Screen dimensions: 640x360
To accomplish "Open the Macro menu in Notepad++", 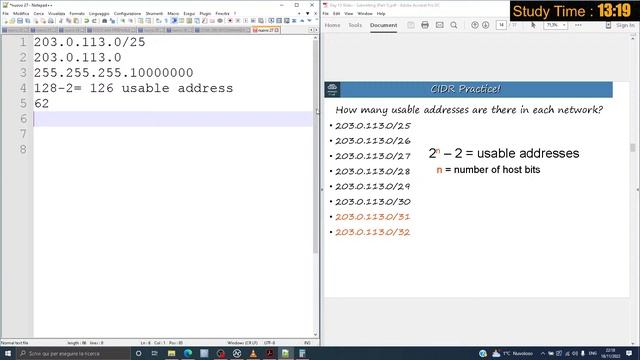I will pos(173,13).
